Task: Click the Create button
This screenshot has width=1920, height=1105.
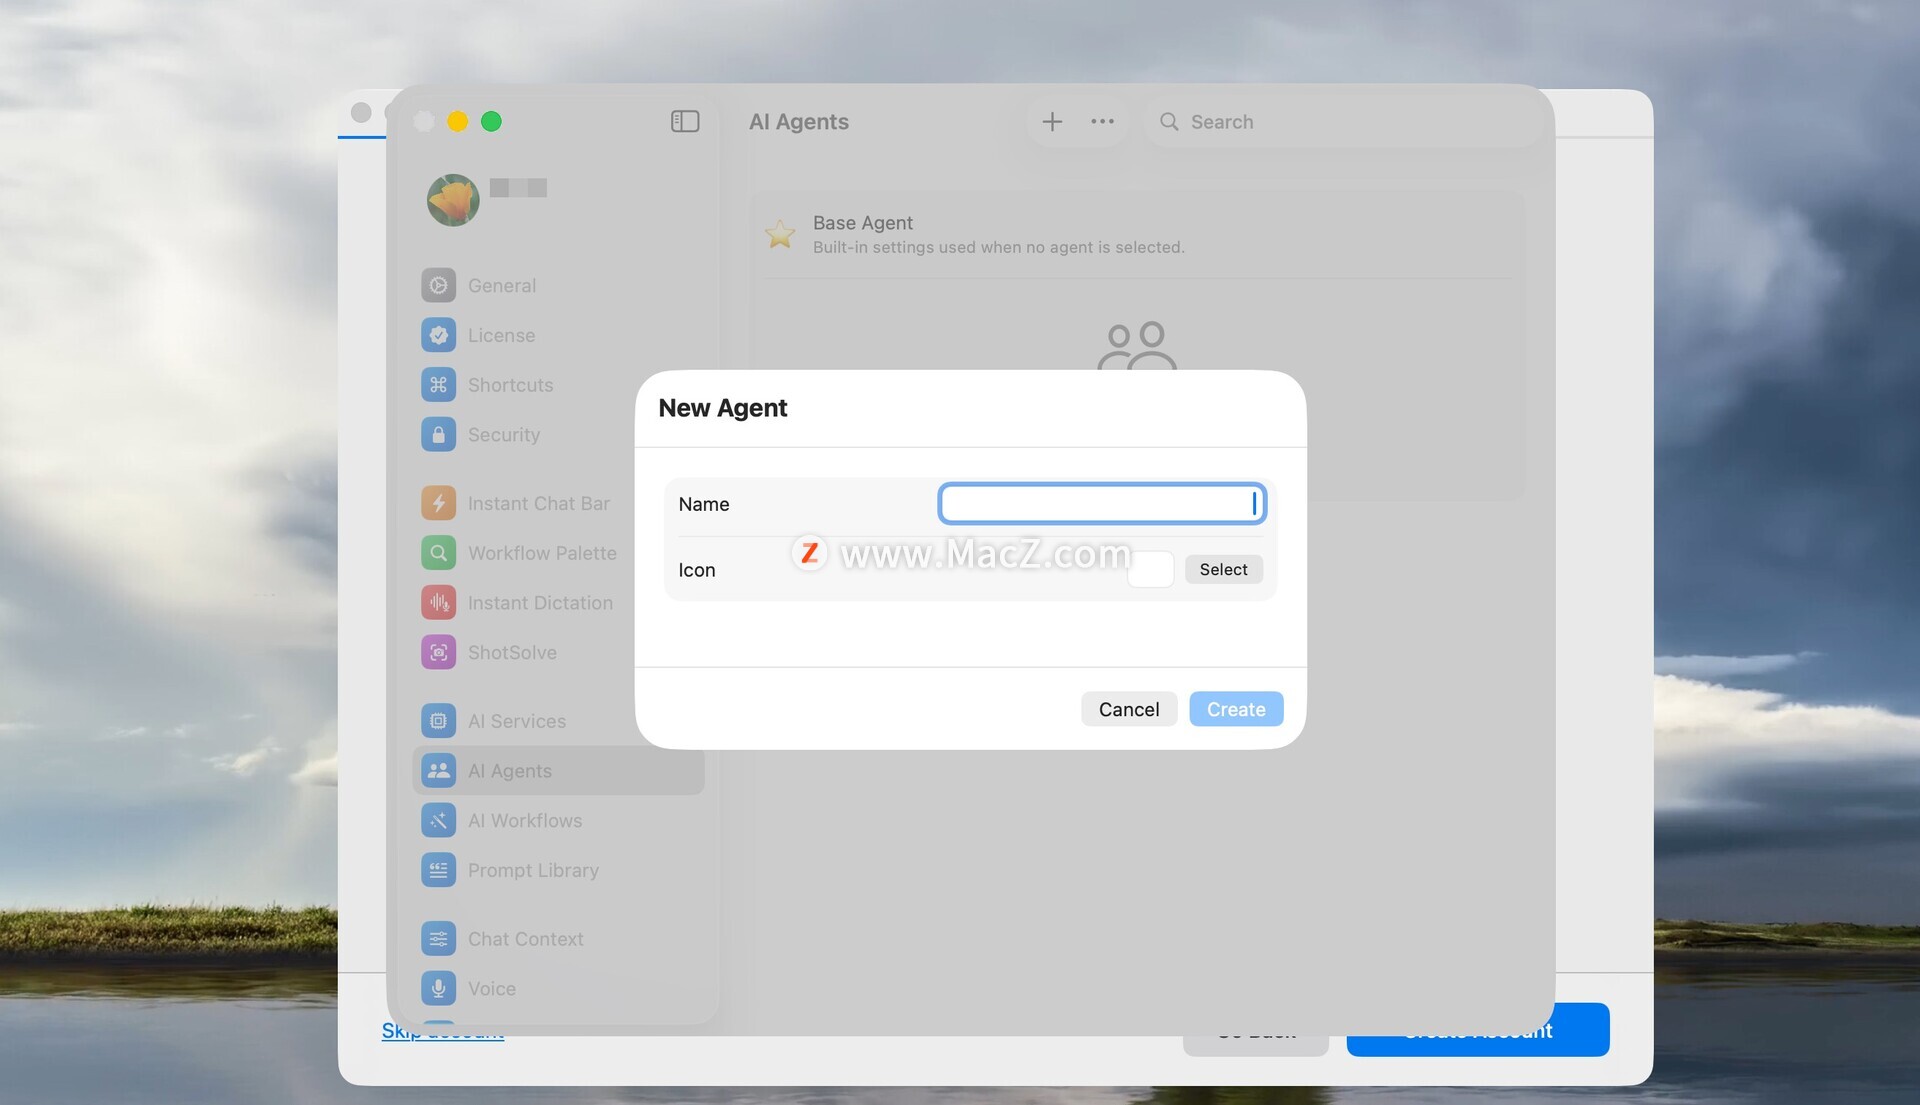Action: 1236,709
